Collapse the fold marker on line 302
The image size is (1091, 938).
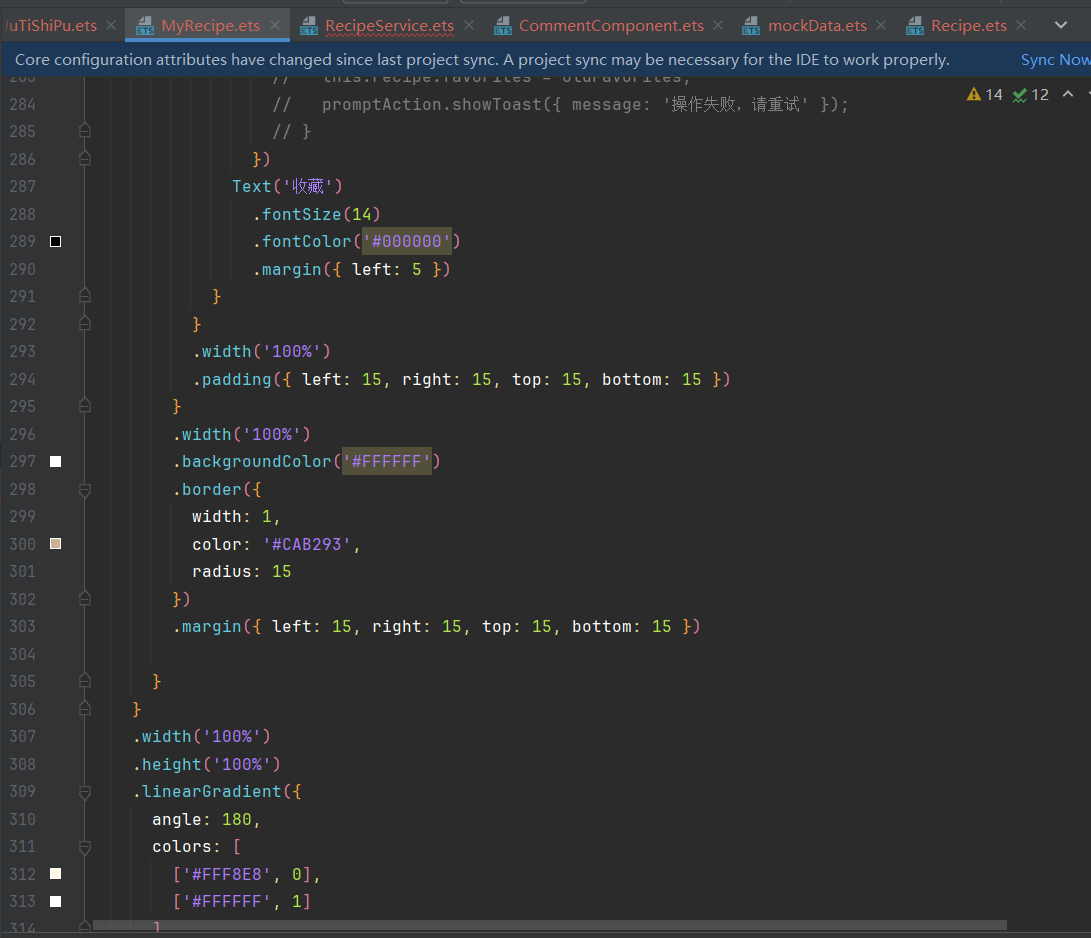(x=85, y=598)
